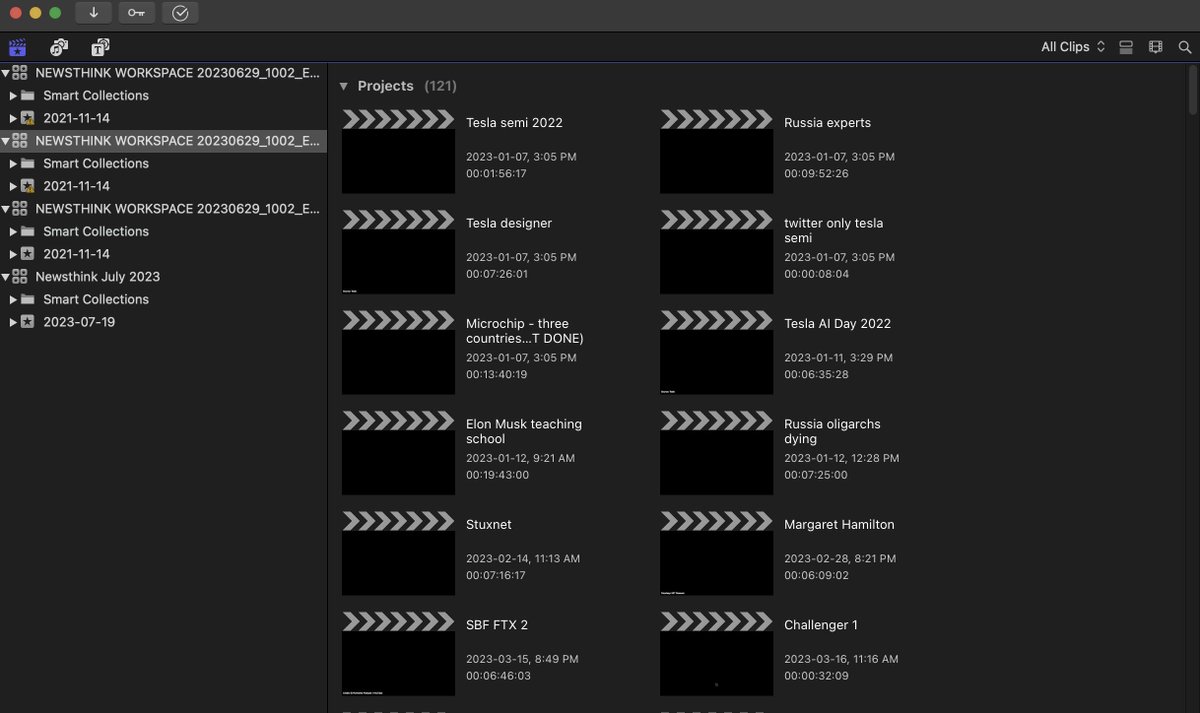The image size is (1200, 713).
Task: Click the 2023-03-16, 11:16 AM date
Action: tap(841, 659)
